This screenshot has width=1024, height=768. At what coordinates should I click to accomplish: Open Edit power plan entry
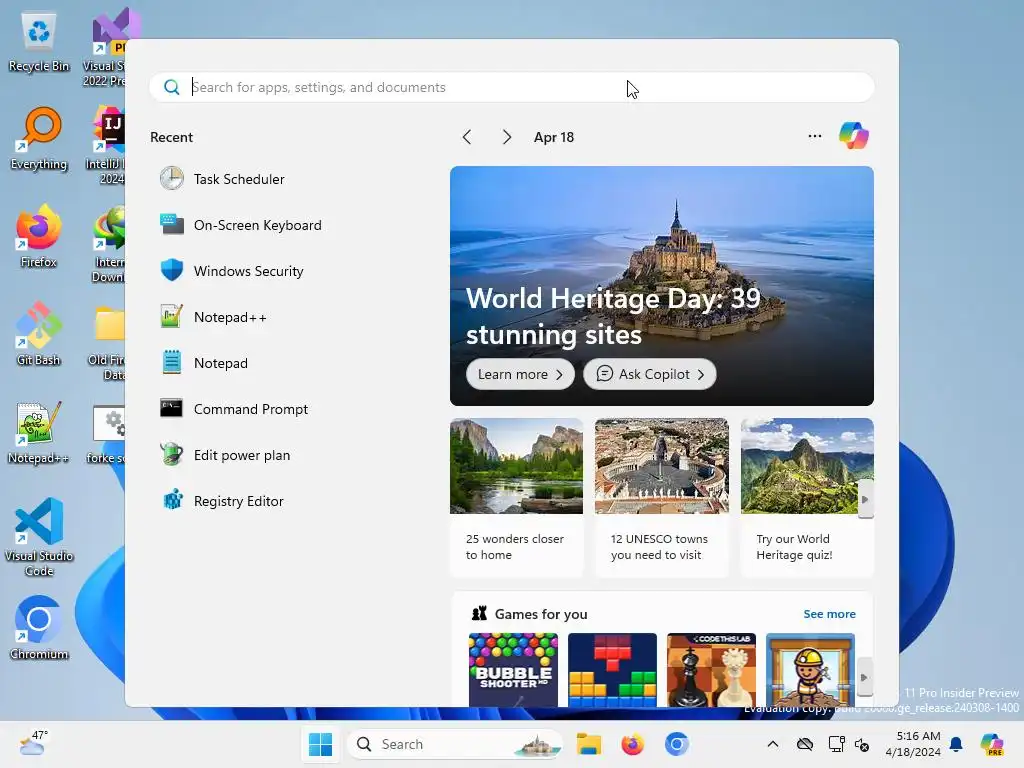tap(225, 455)
